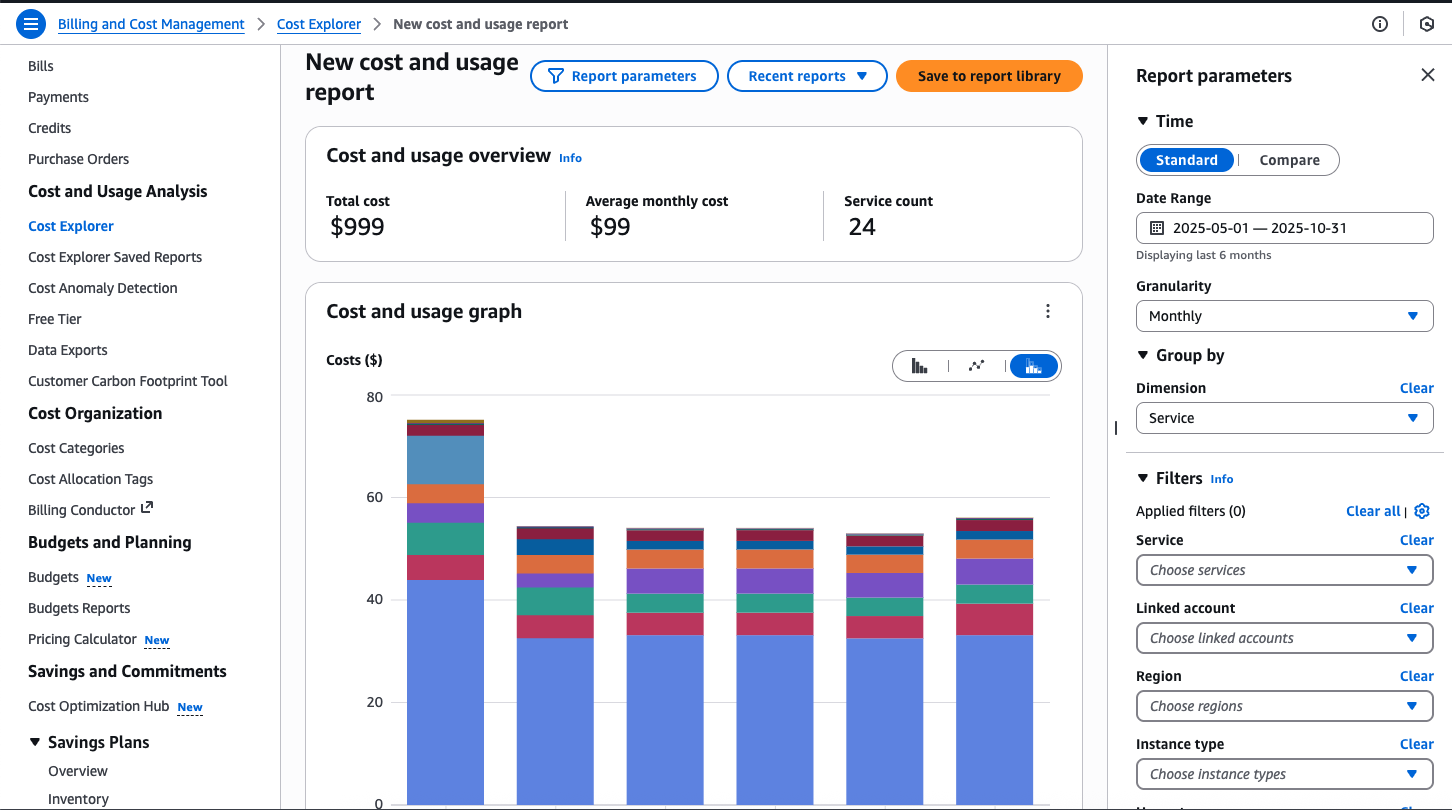Screen dimensions: 1452x810
Task: Open the filter settings gear icon
Action: click(1421, 511)
